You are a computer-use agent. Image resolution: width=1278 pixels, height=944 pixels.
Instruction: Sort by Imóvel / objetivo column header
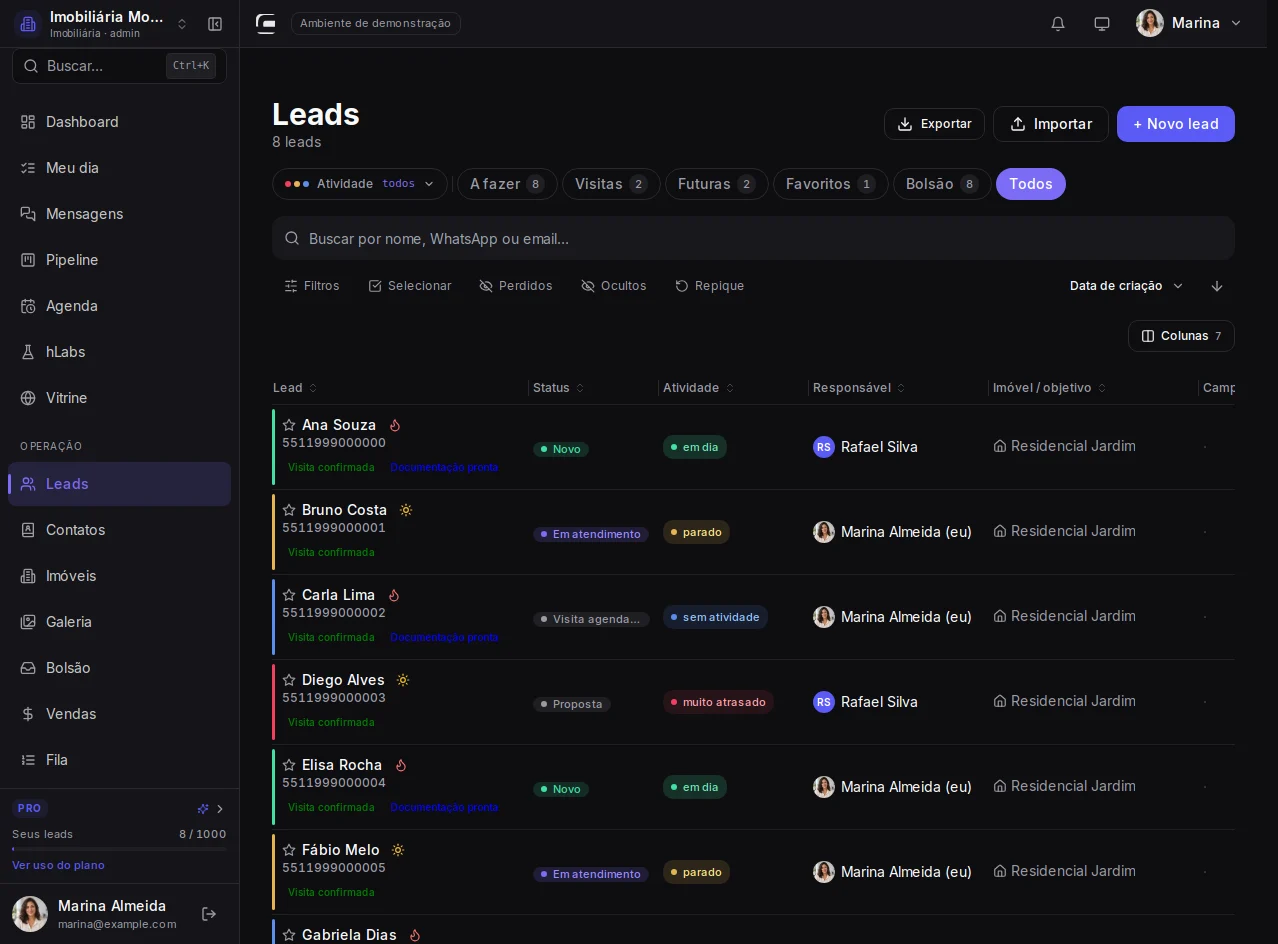[1049, 388]
